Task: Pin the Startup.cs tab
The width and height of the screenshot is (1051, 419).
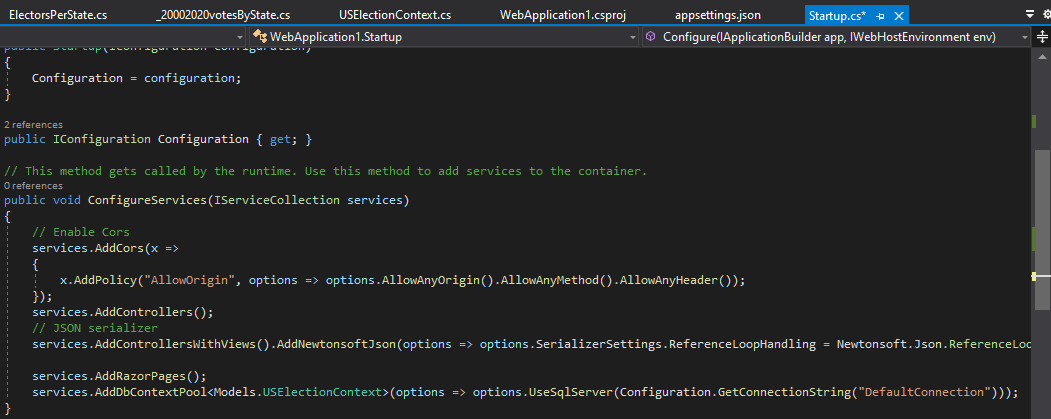Action: tap(881, 15)
